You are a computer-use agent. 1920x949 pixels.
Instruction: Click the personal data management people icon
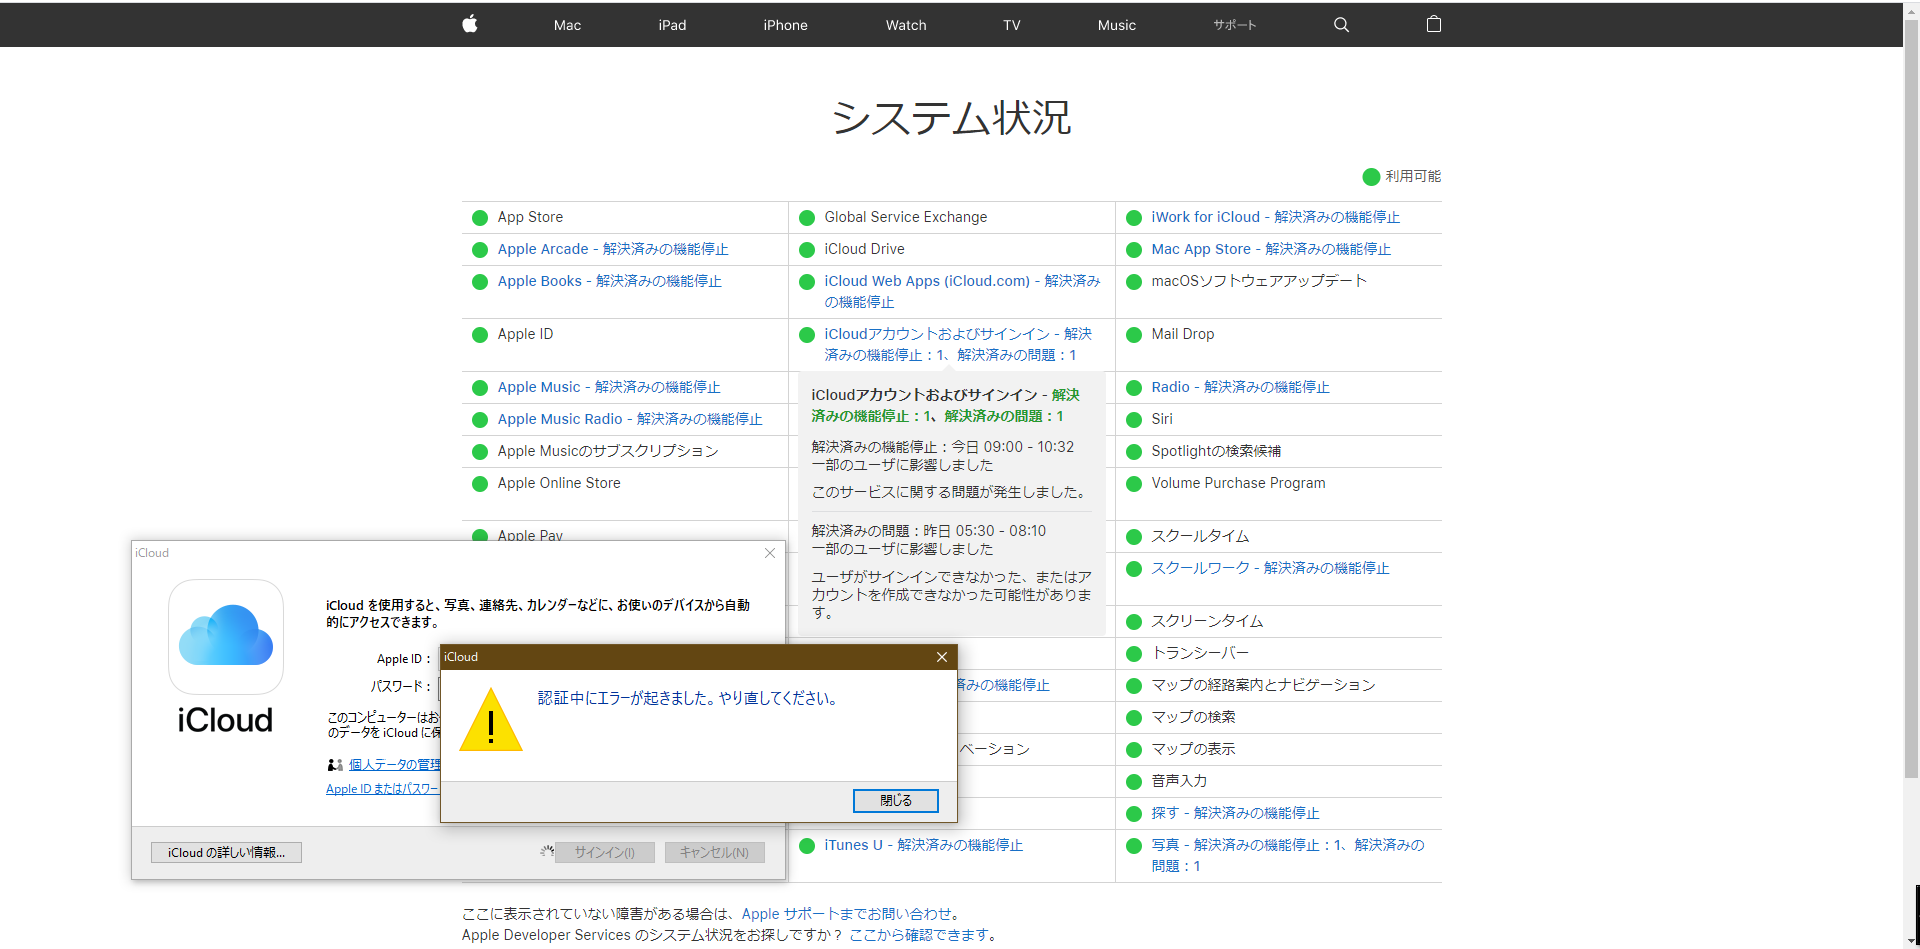coord(335,765)
